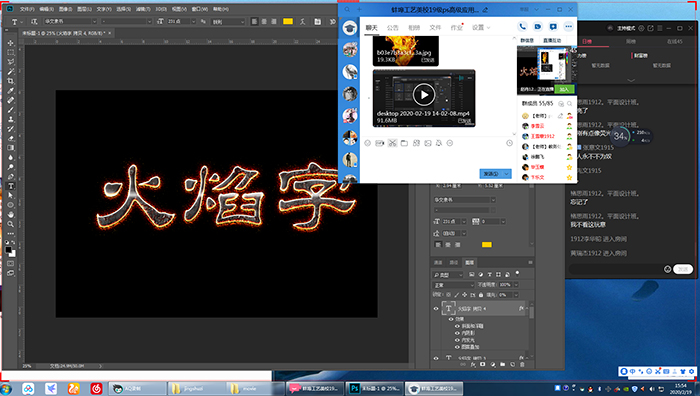This screenshot has width=700, height=396.
Task: Select the Hand tool in Photoshop toolbar
Action: point(11,215)
